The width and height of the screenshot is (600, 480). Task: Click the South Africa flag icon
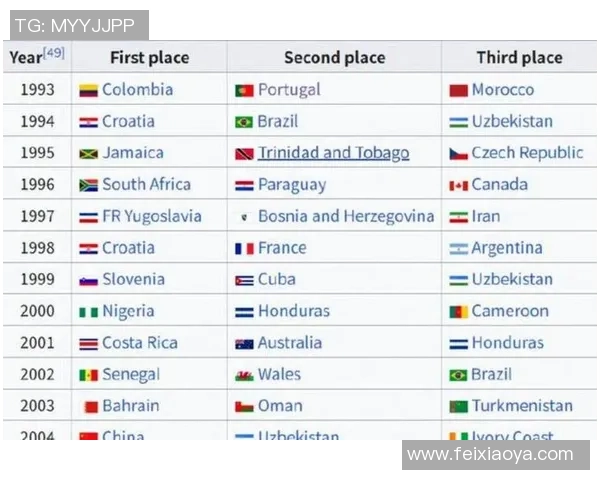pyautogui.click(x=88, y=185)
